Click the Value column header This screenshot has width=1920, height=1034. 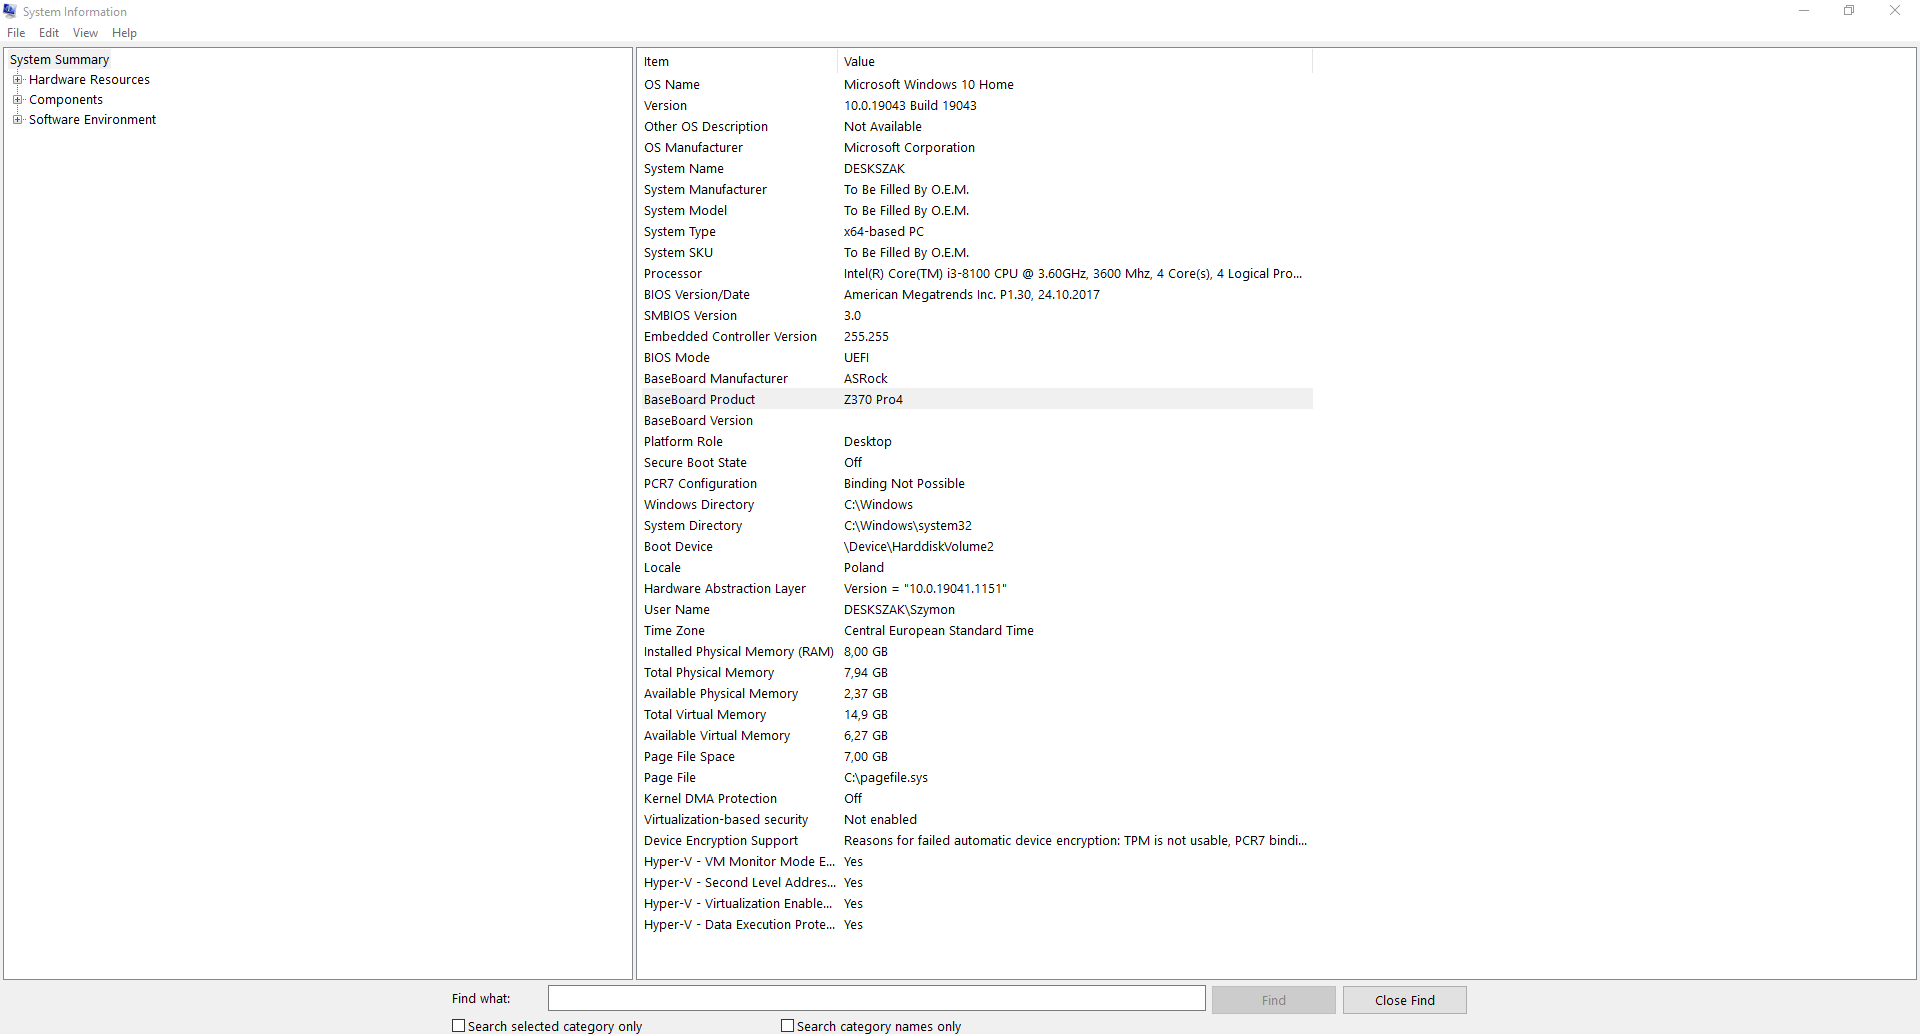[1075, 62]
